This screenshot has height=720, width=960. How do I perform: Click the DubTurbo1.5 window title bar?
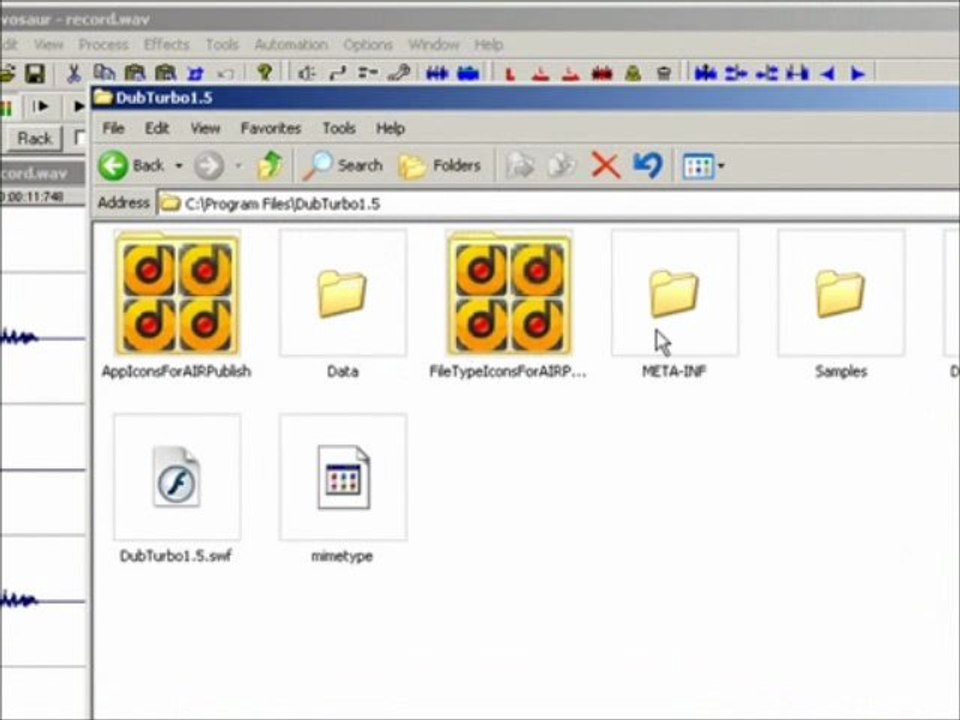[x=525, y=98]
